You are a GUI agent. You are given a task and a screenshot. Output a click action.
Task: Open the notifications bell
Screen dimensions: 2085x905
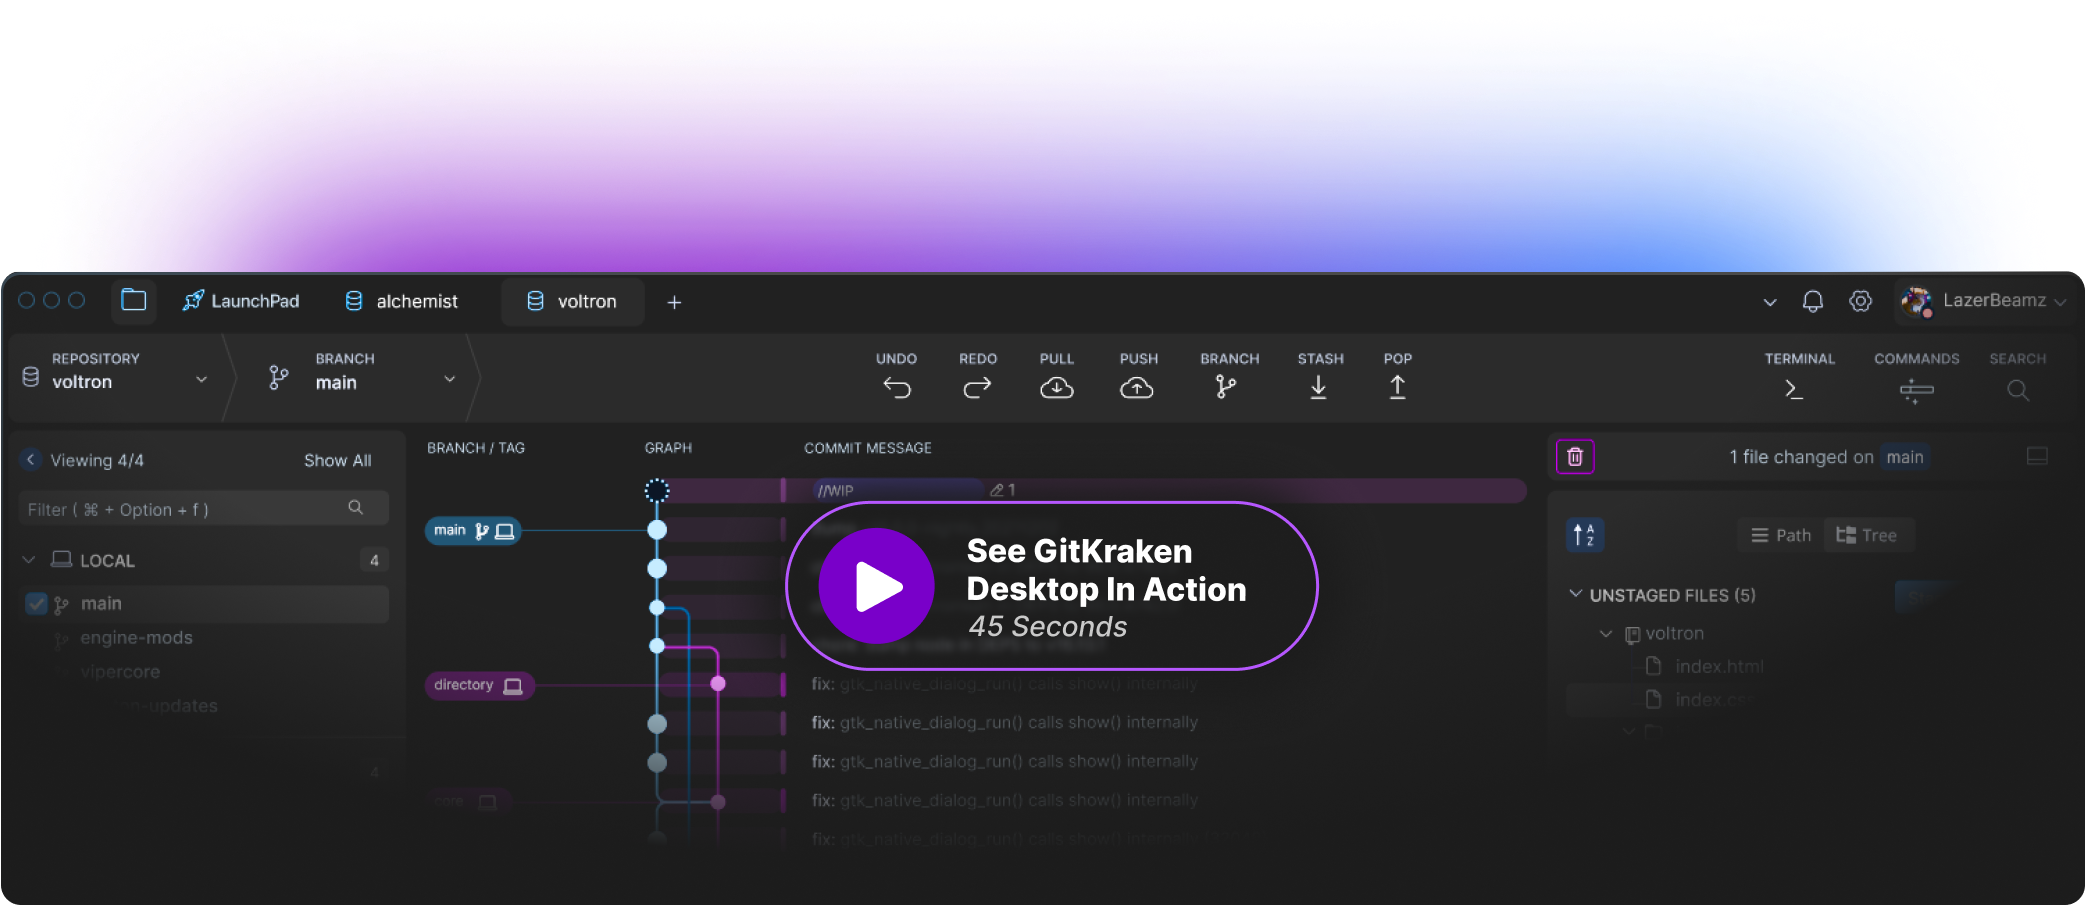click(1812, 301)
